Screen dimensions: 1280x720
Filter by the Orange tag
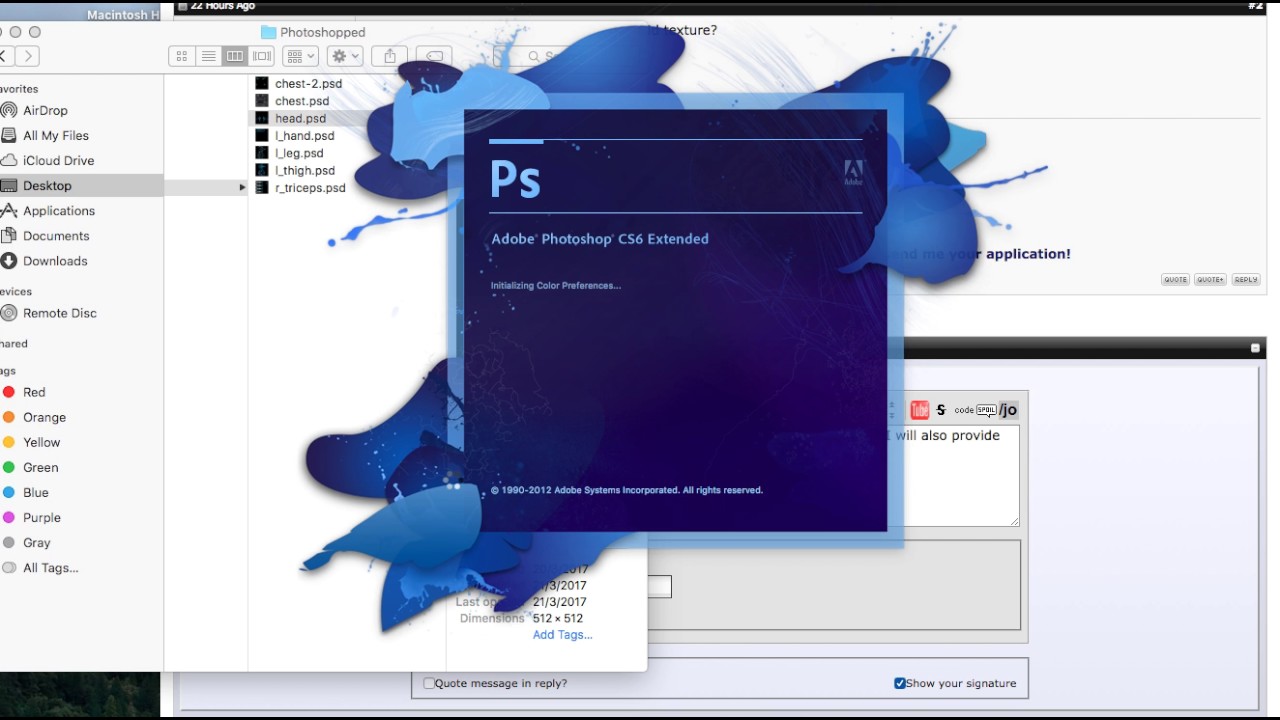44,418
